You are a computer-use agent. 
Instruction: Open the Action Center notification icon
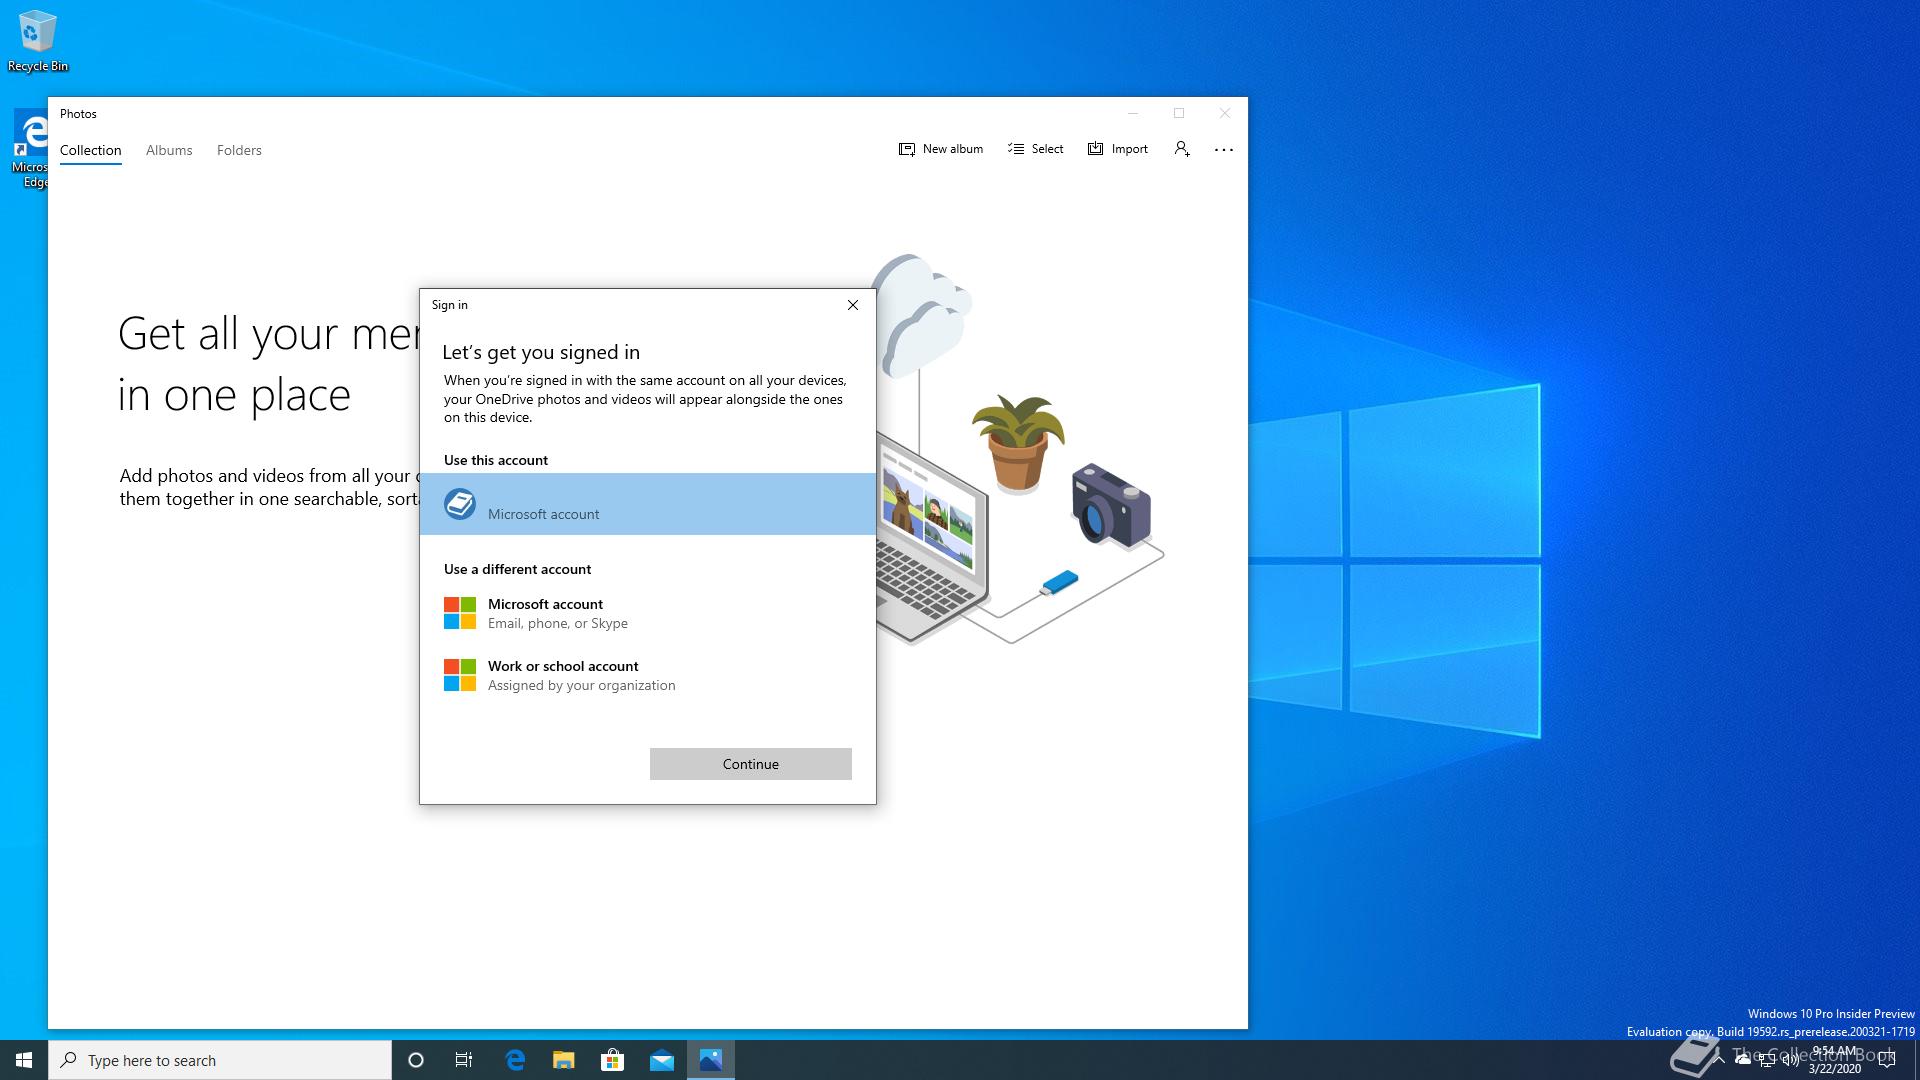[x=1887, y=1060]
